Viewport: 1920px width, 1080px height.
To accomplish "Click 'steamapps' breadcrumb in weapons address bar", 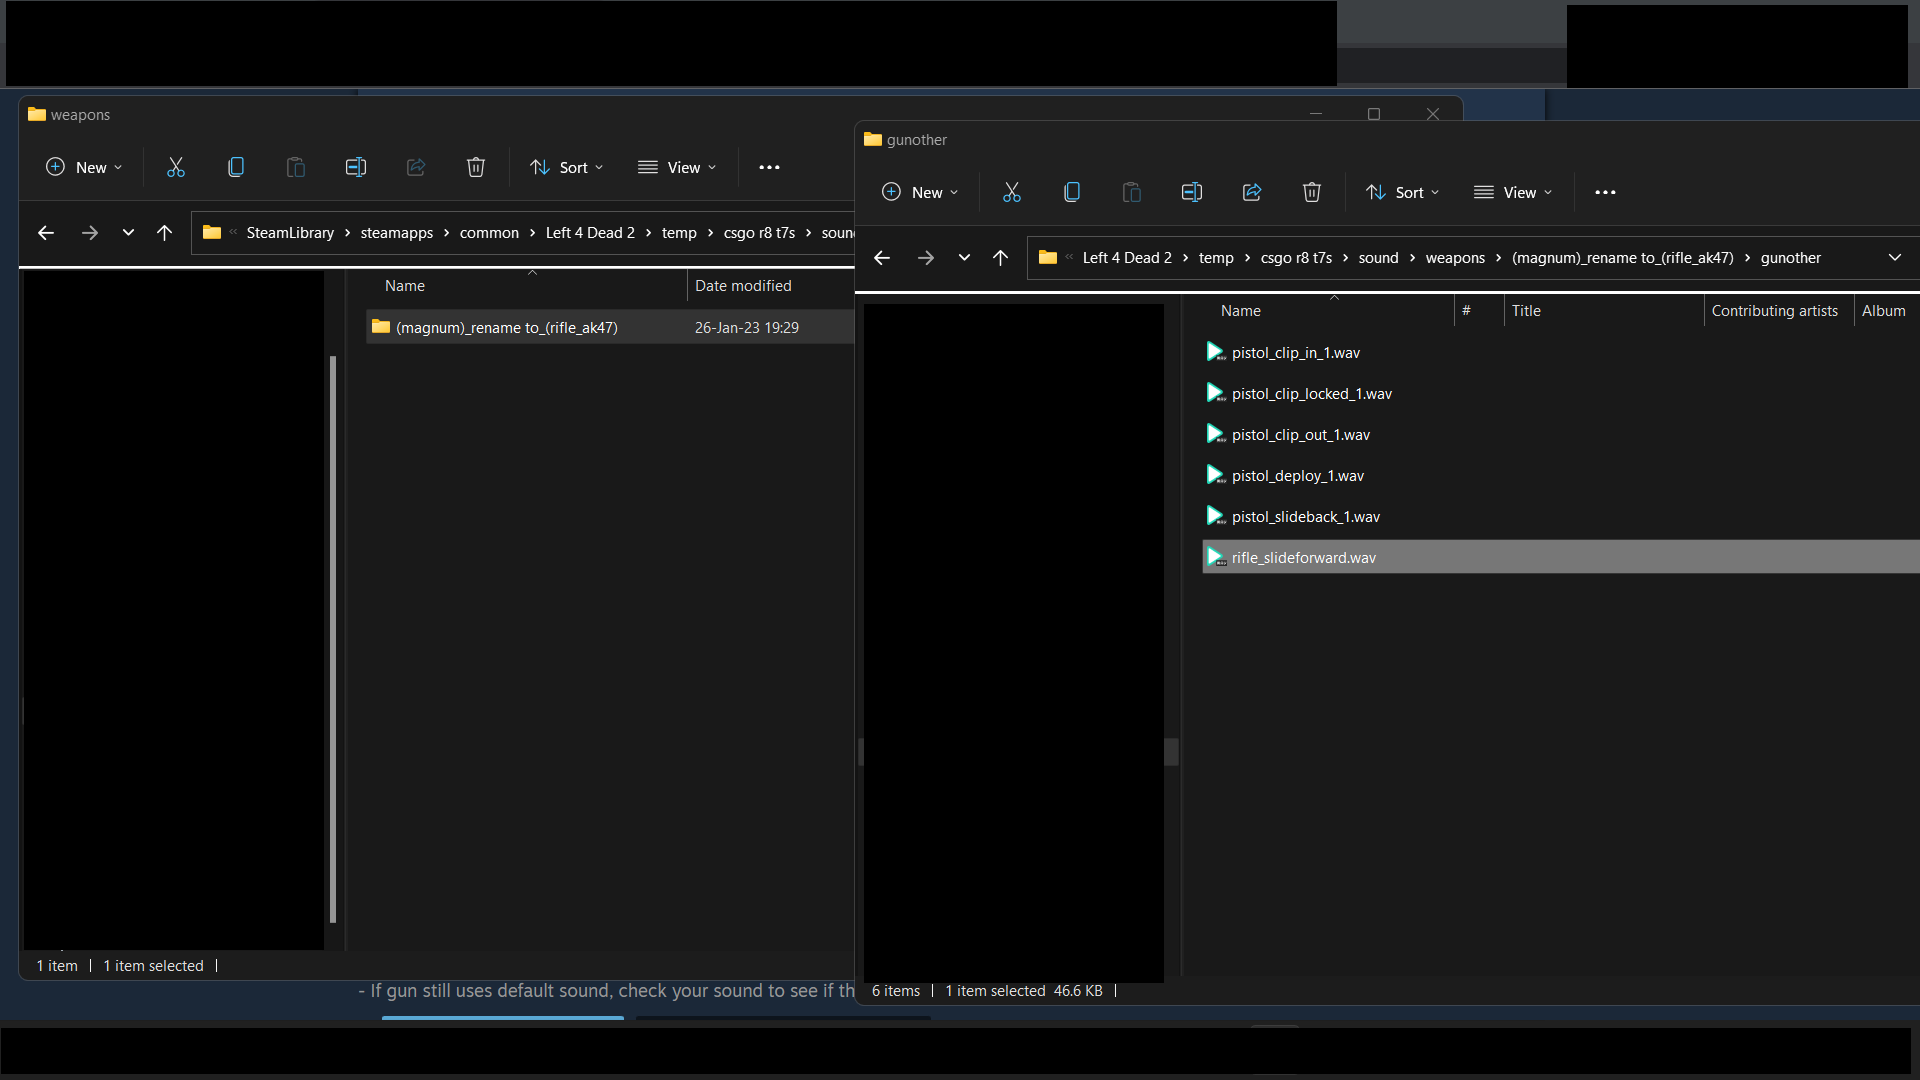I will (396, 233).
